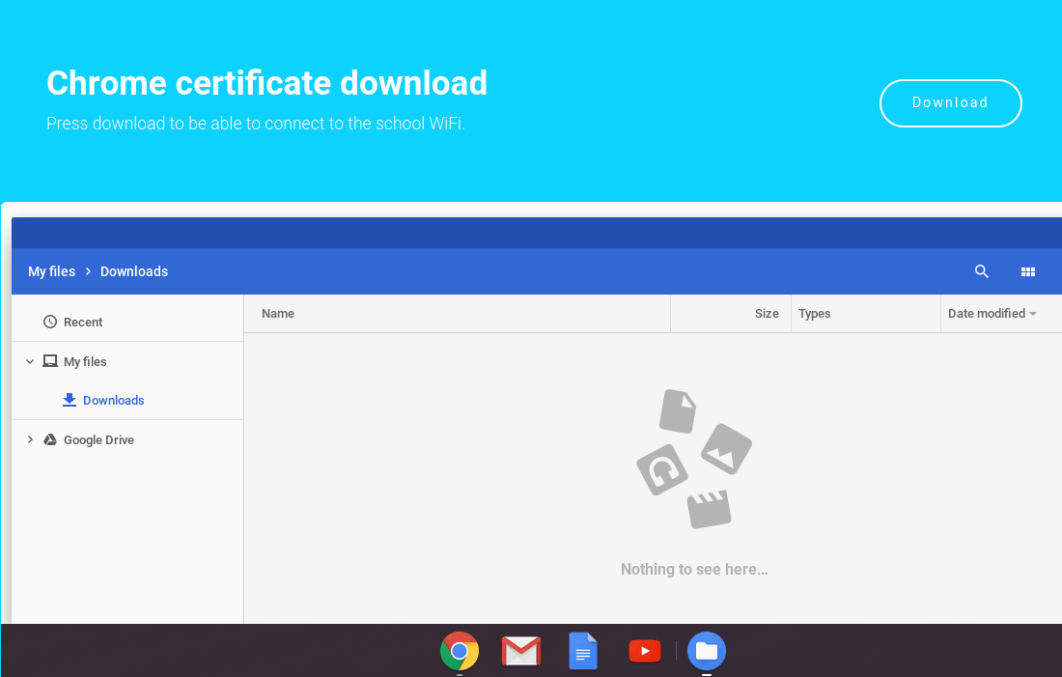
Task: Sort files by Types column
Action: (814, 313)
